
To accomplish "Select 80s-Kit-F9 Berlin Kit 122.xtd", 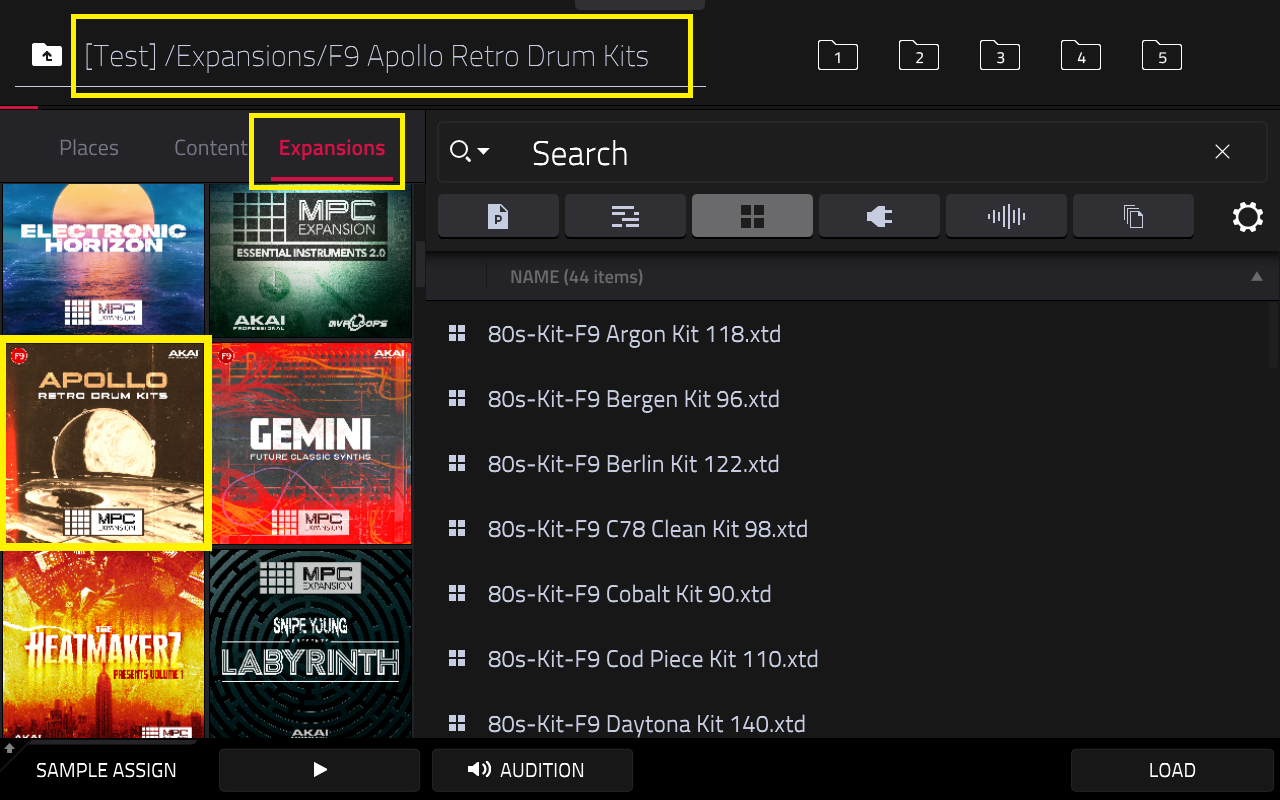I will click(x=848, y=464).
